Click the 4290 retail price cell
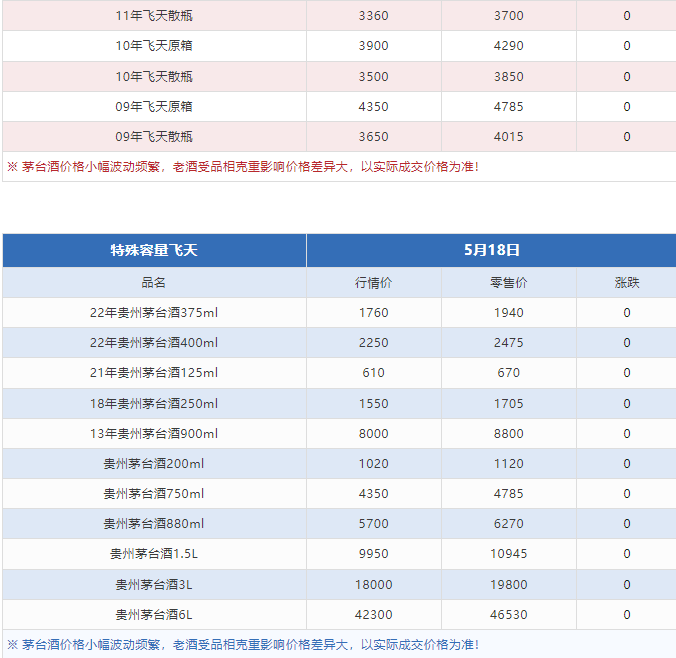The width and height of the screenshot is (676, 658). point(508,46)
